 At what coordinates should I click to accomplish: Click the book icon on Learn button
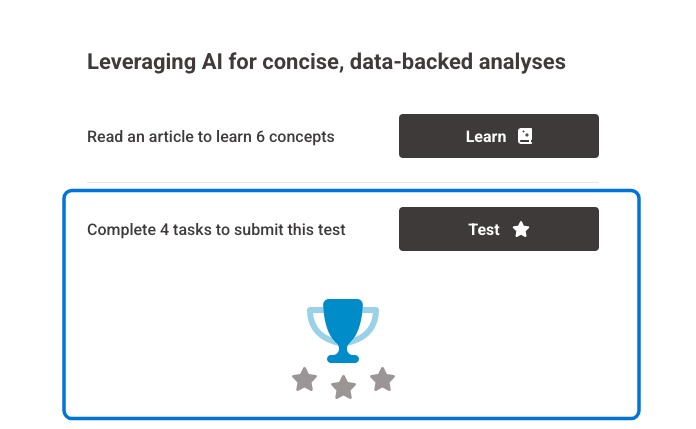(x=525, y=136)
